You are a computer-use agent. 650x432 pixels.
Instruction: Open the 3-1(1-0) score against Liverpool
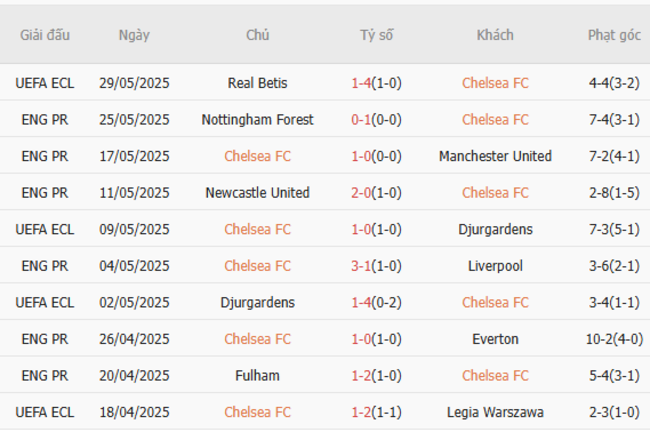376,266
